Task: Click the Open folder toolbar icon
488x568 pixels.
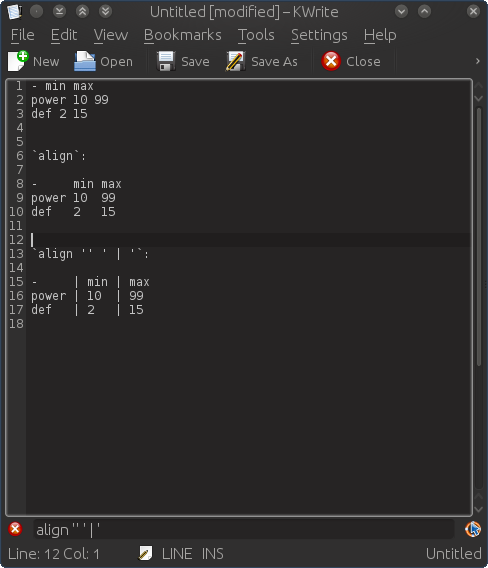Action: coord(85,61)
